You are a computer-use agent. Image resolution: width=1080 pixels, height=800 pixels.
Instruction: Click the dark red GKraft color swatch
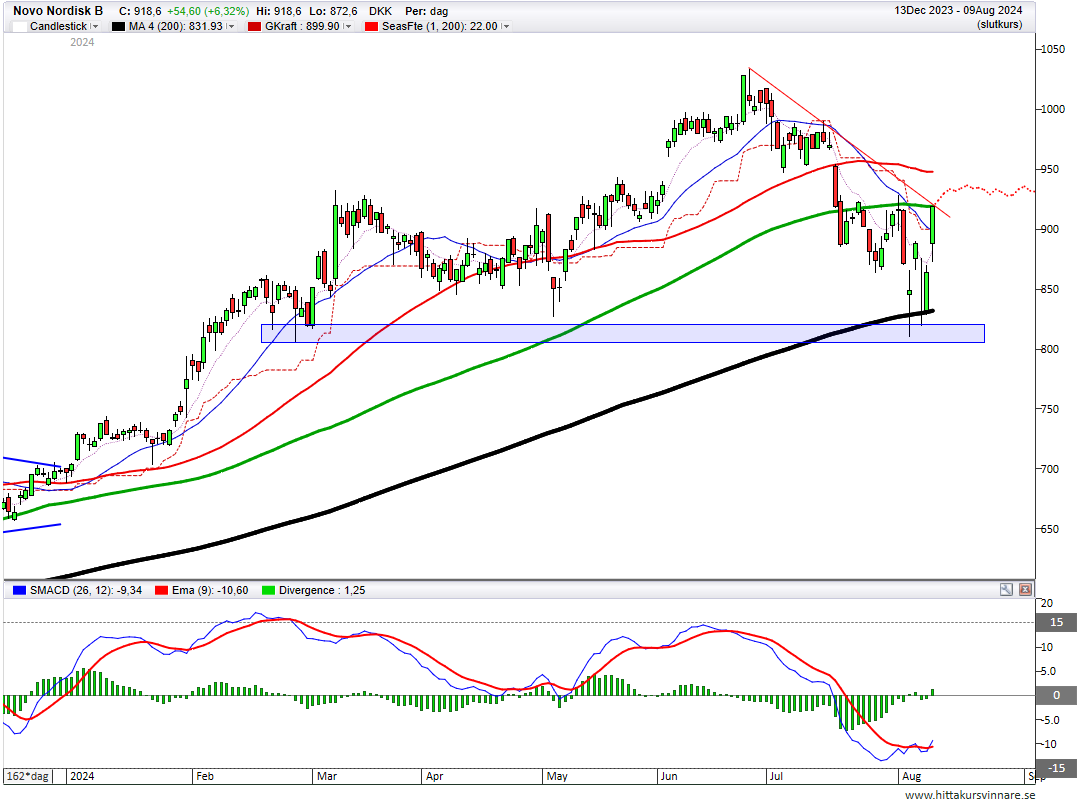pyautogui.click(x=254, y=26)
